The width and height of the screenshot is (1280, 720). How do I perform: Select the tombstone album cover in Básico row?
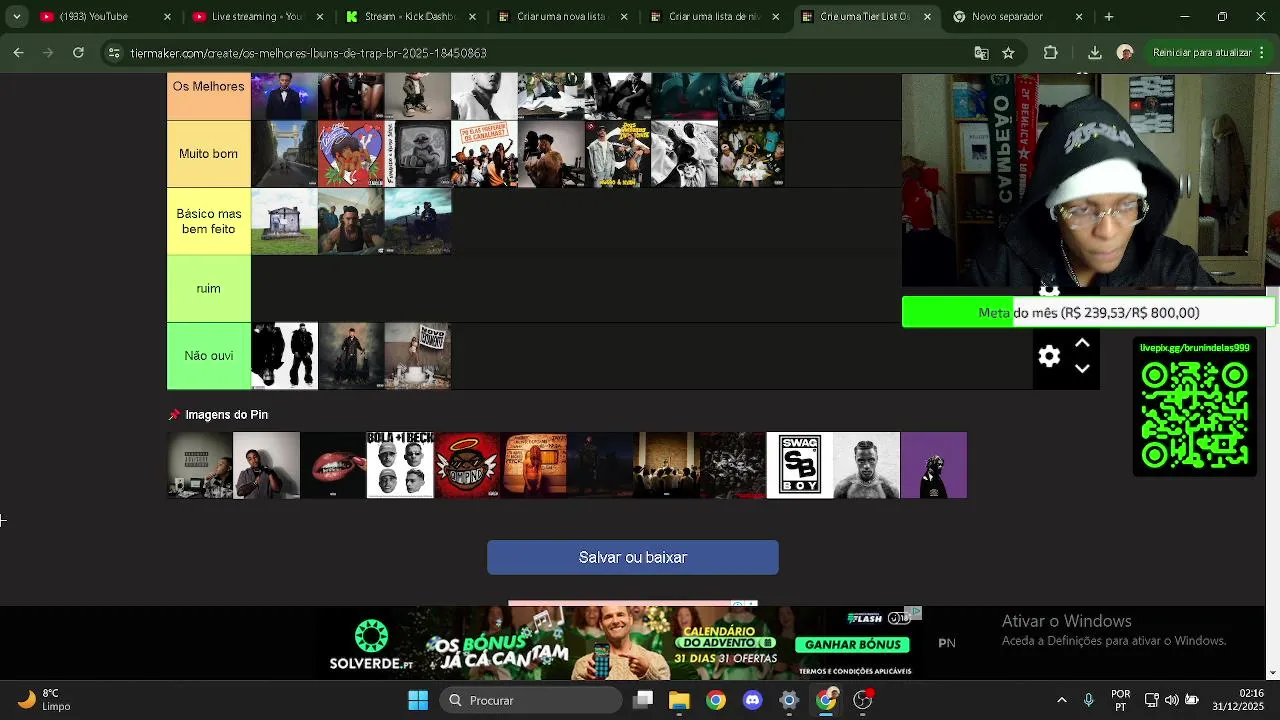[284, 221]
